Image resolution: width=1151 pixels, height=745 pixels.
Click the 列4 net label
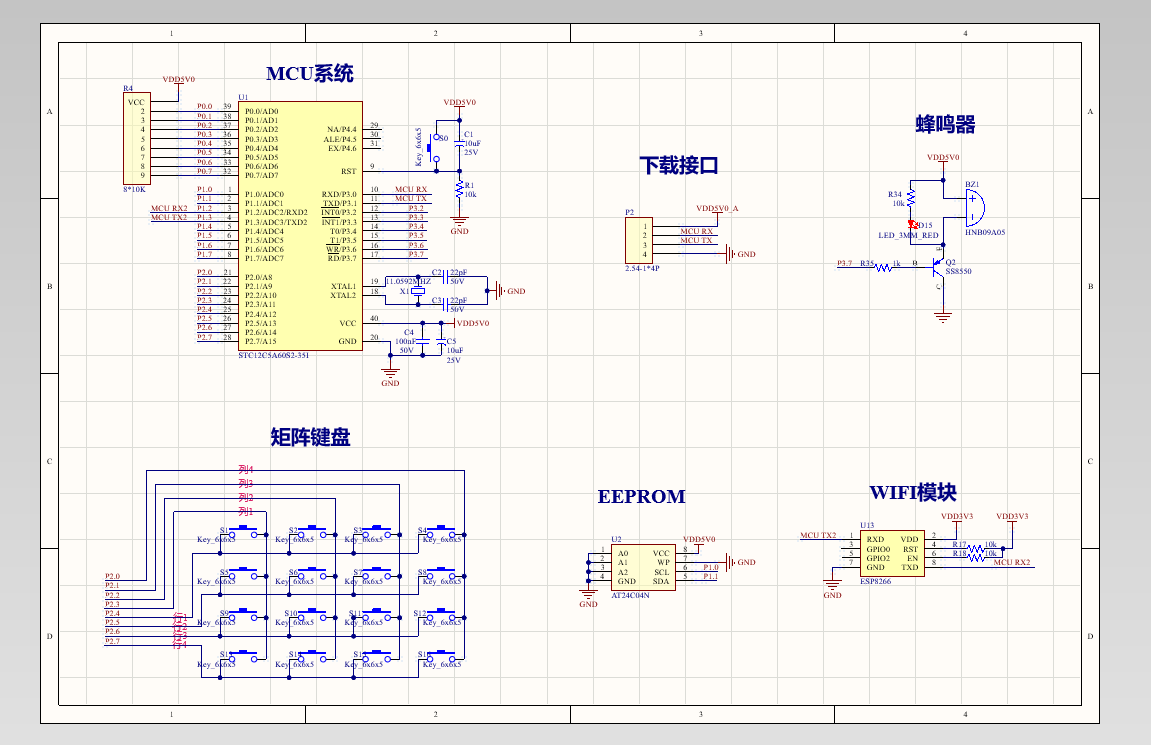tap(246, 469)
